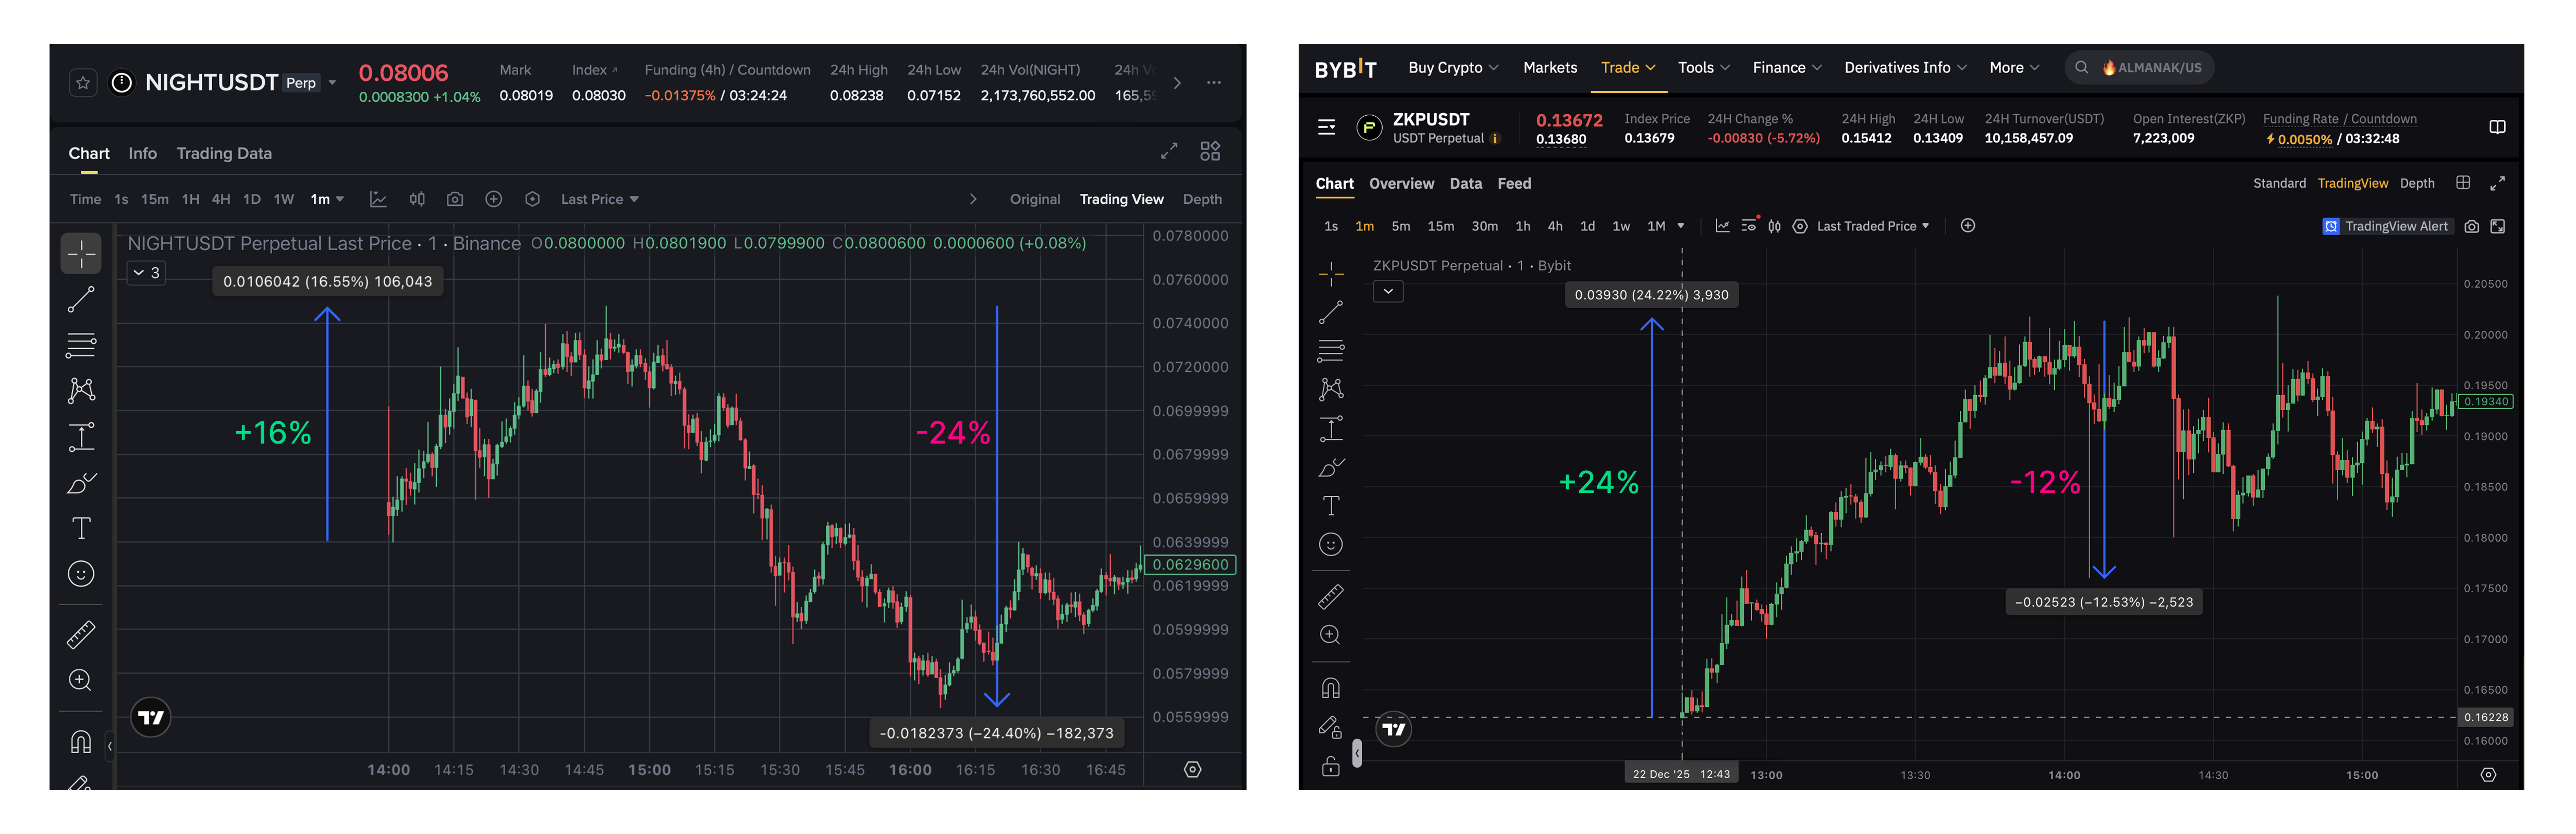Open the Last Price dropdown on the Binance chart

point(598,198)
